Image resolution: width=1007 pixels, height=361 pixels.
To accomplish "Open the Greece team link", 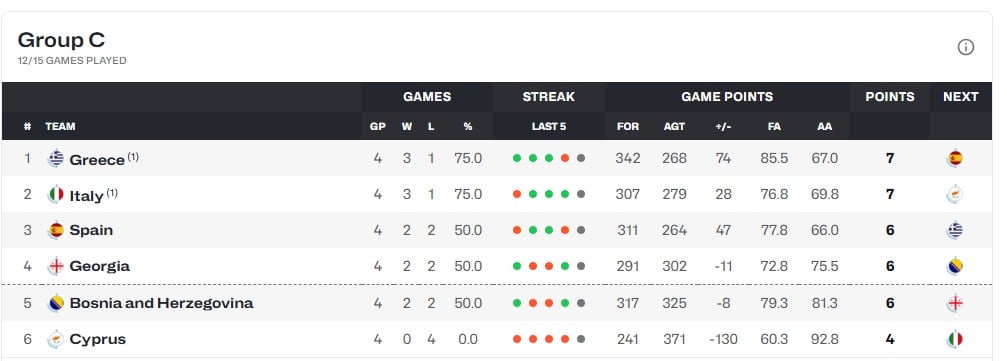I will click(x=97, y=159).
